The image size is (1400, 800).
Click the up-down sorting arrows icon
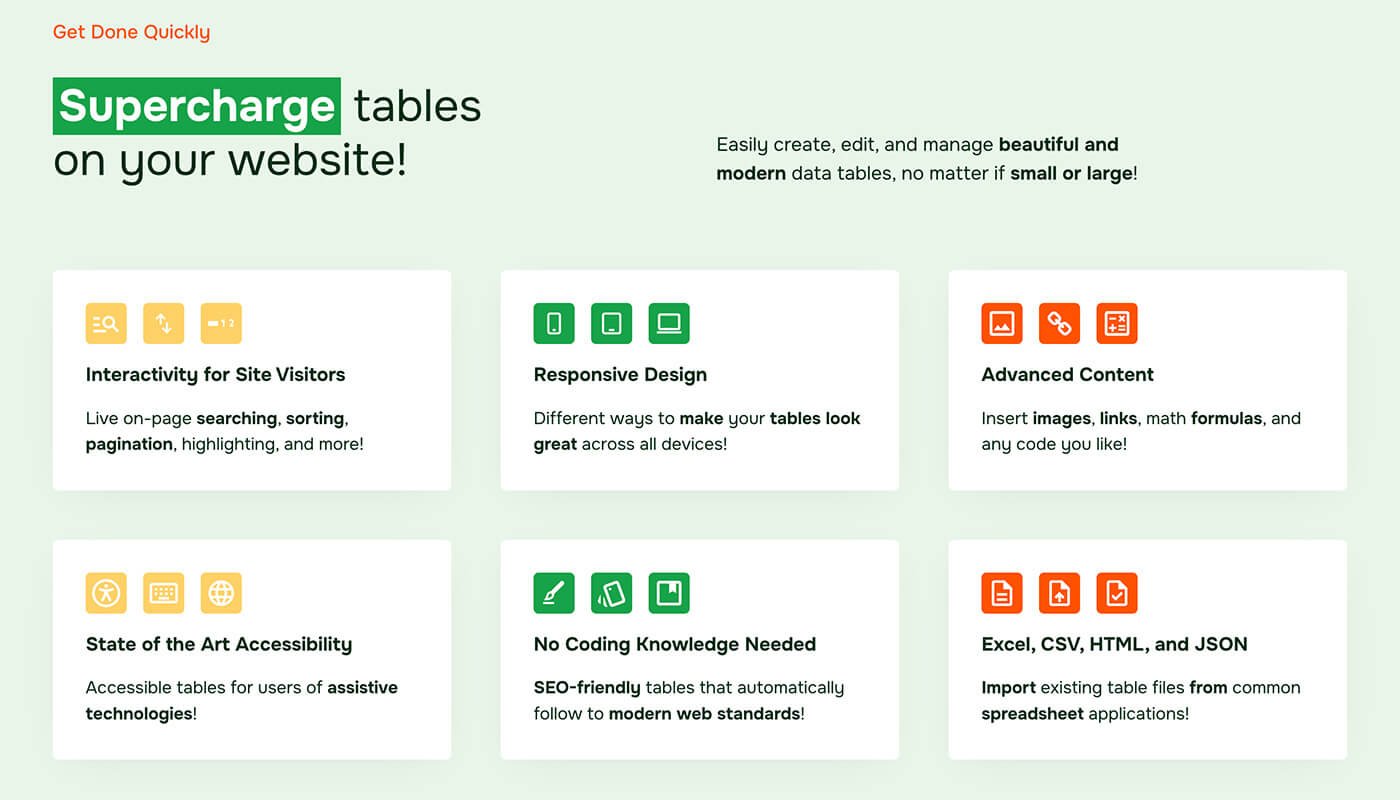coord(164,323)
